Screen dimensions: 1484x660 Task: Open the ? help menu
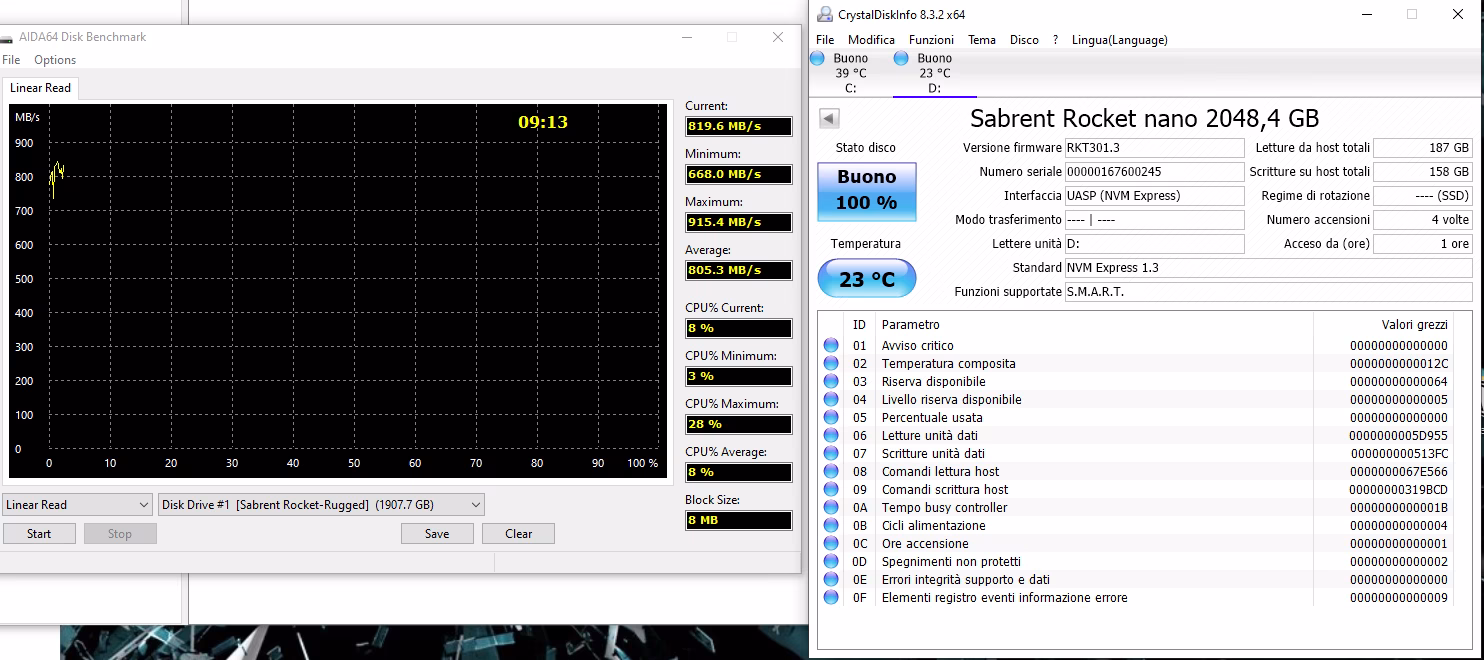click(1055, 40)
